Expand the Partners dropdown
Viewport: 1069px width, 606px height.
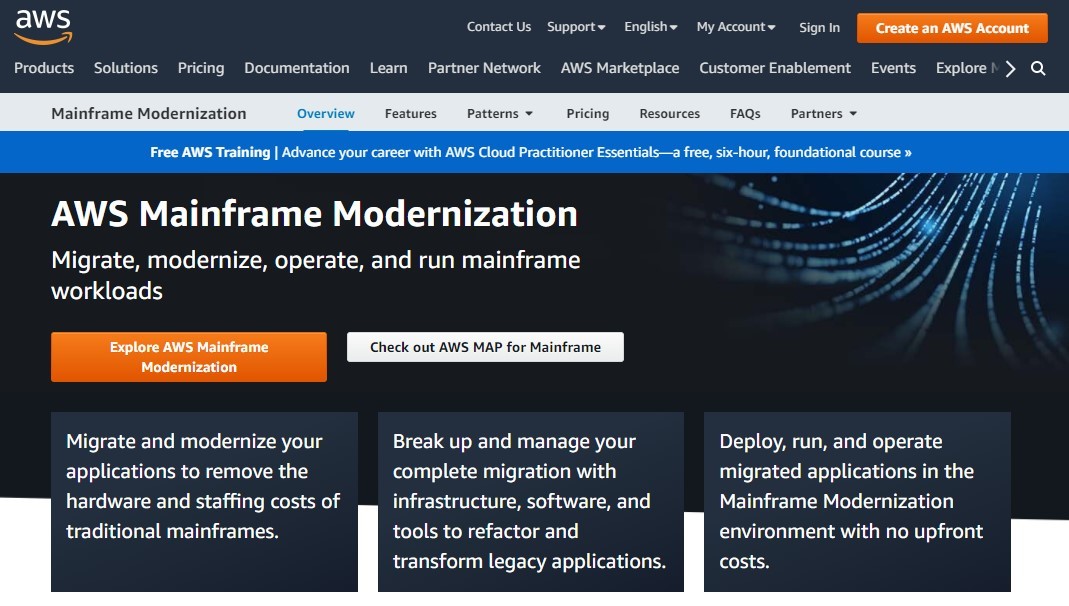click(x=824, y=114)
